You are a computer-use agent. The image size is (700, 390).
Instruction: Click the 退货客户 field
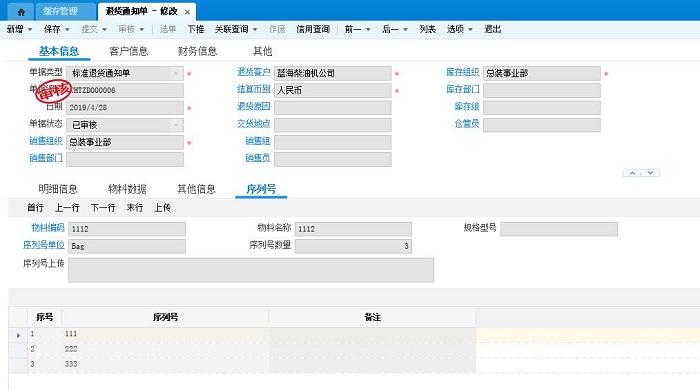pyautogui.click(x=333, y=73)
